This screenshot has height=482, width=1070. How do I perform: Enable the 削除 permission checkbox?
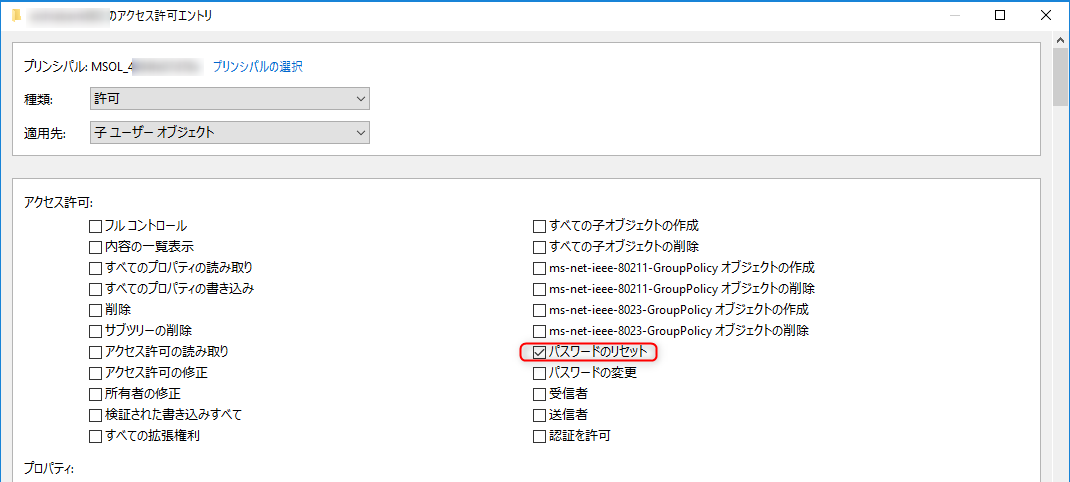[95, 310]
